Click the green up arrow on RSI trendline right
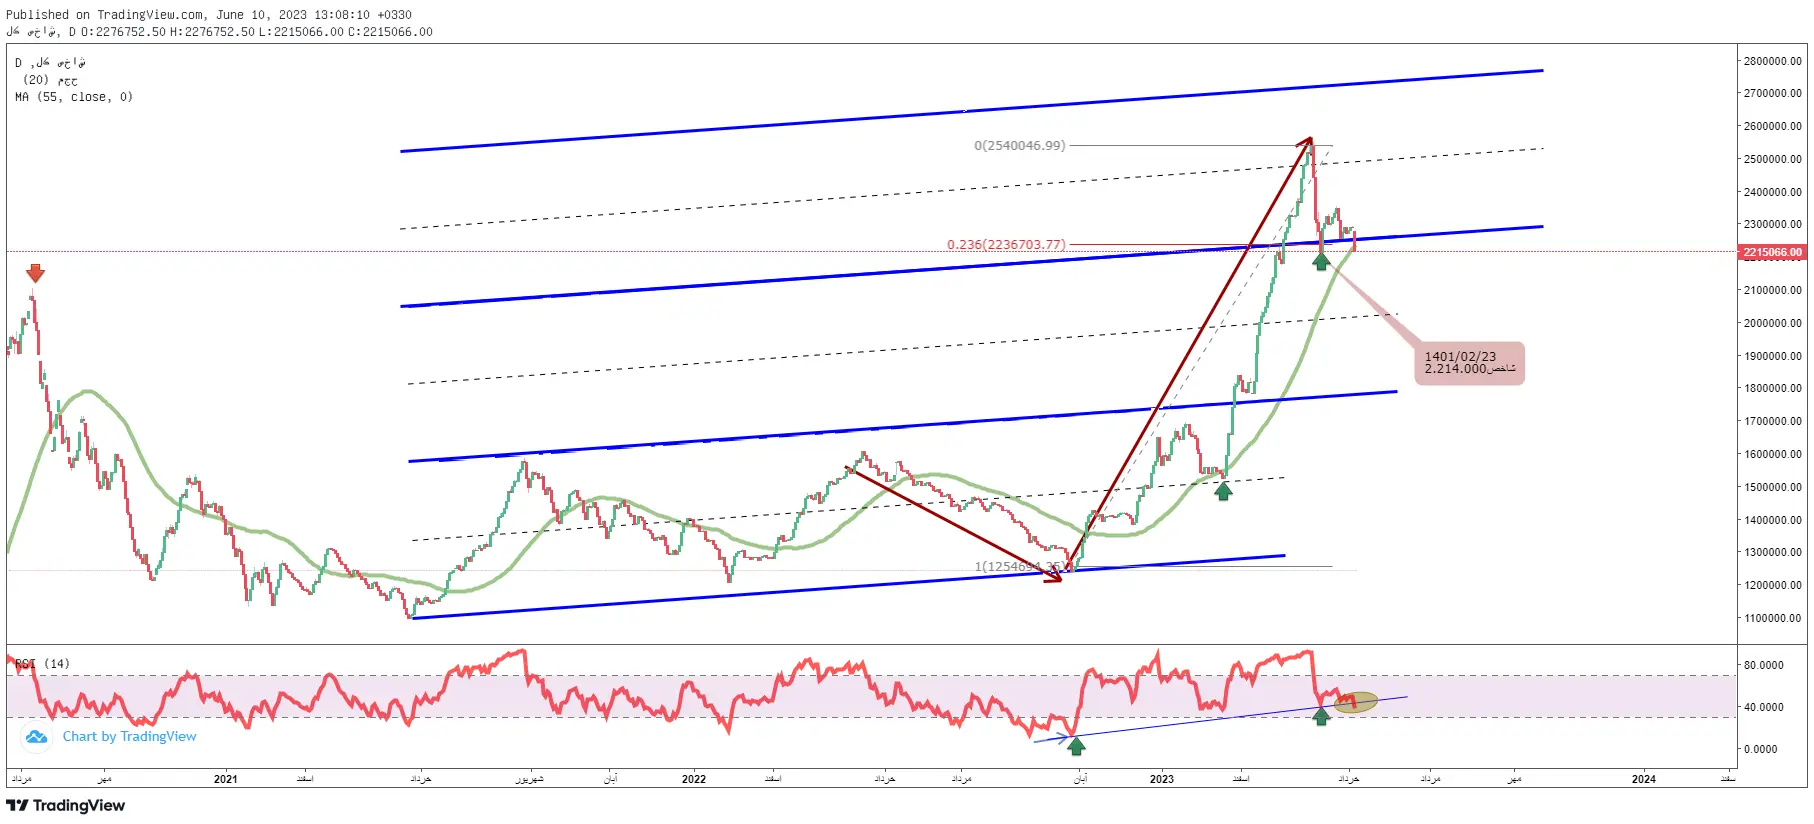 tap(1321, 716)
